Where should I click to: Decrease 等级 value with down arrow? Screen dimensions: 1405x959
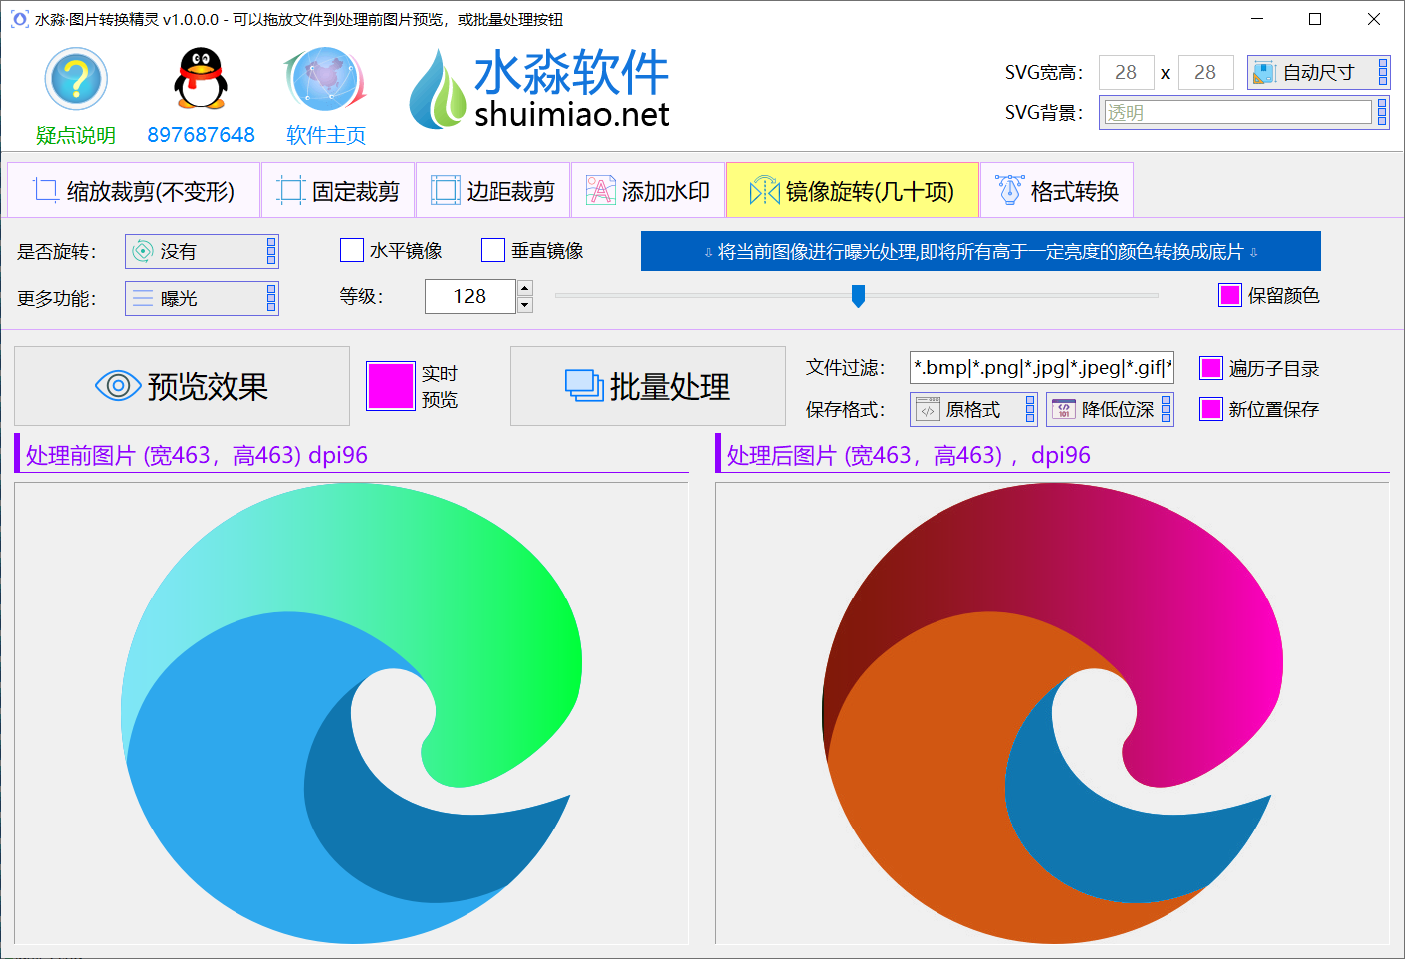click(x=525, y=305)
